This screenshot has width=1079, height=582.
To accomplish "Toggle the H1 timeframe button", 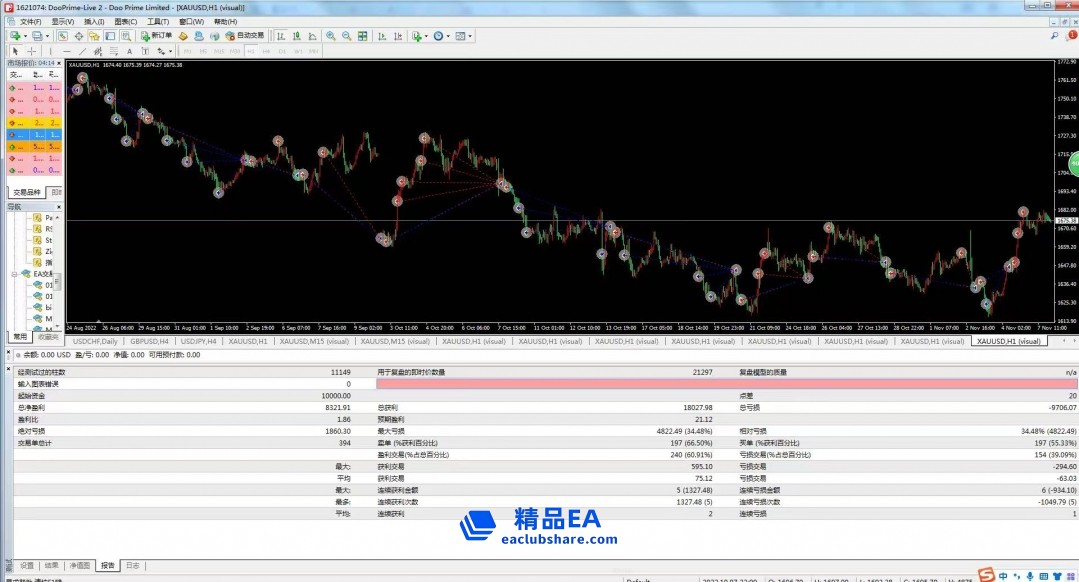I will pos(250,51).
